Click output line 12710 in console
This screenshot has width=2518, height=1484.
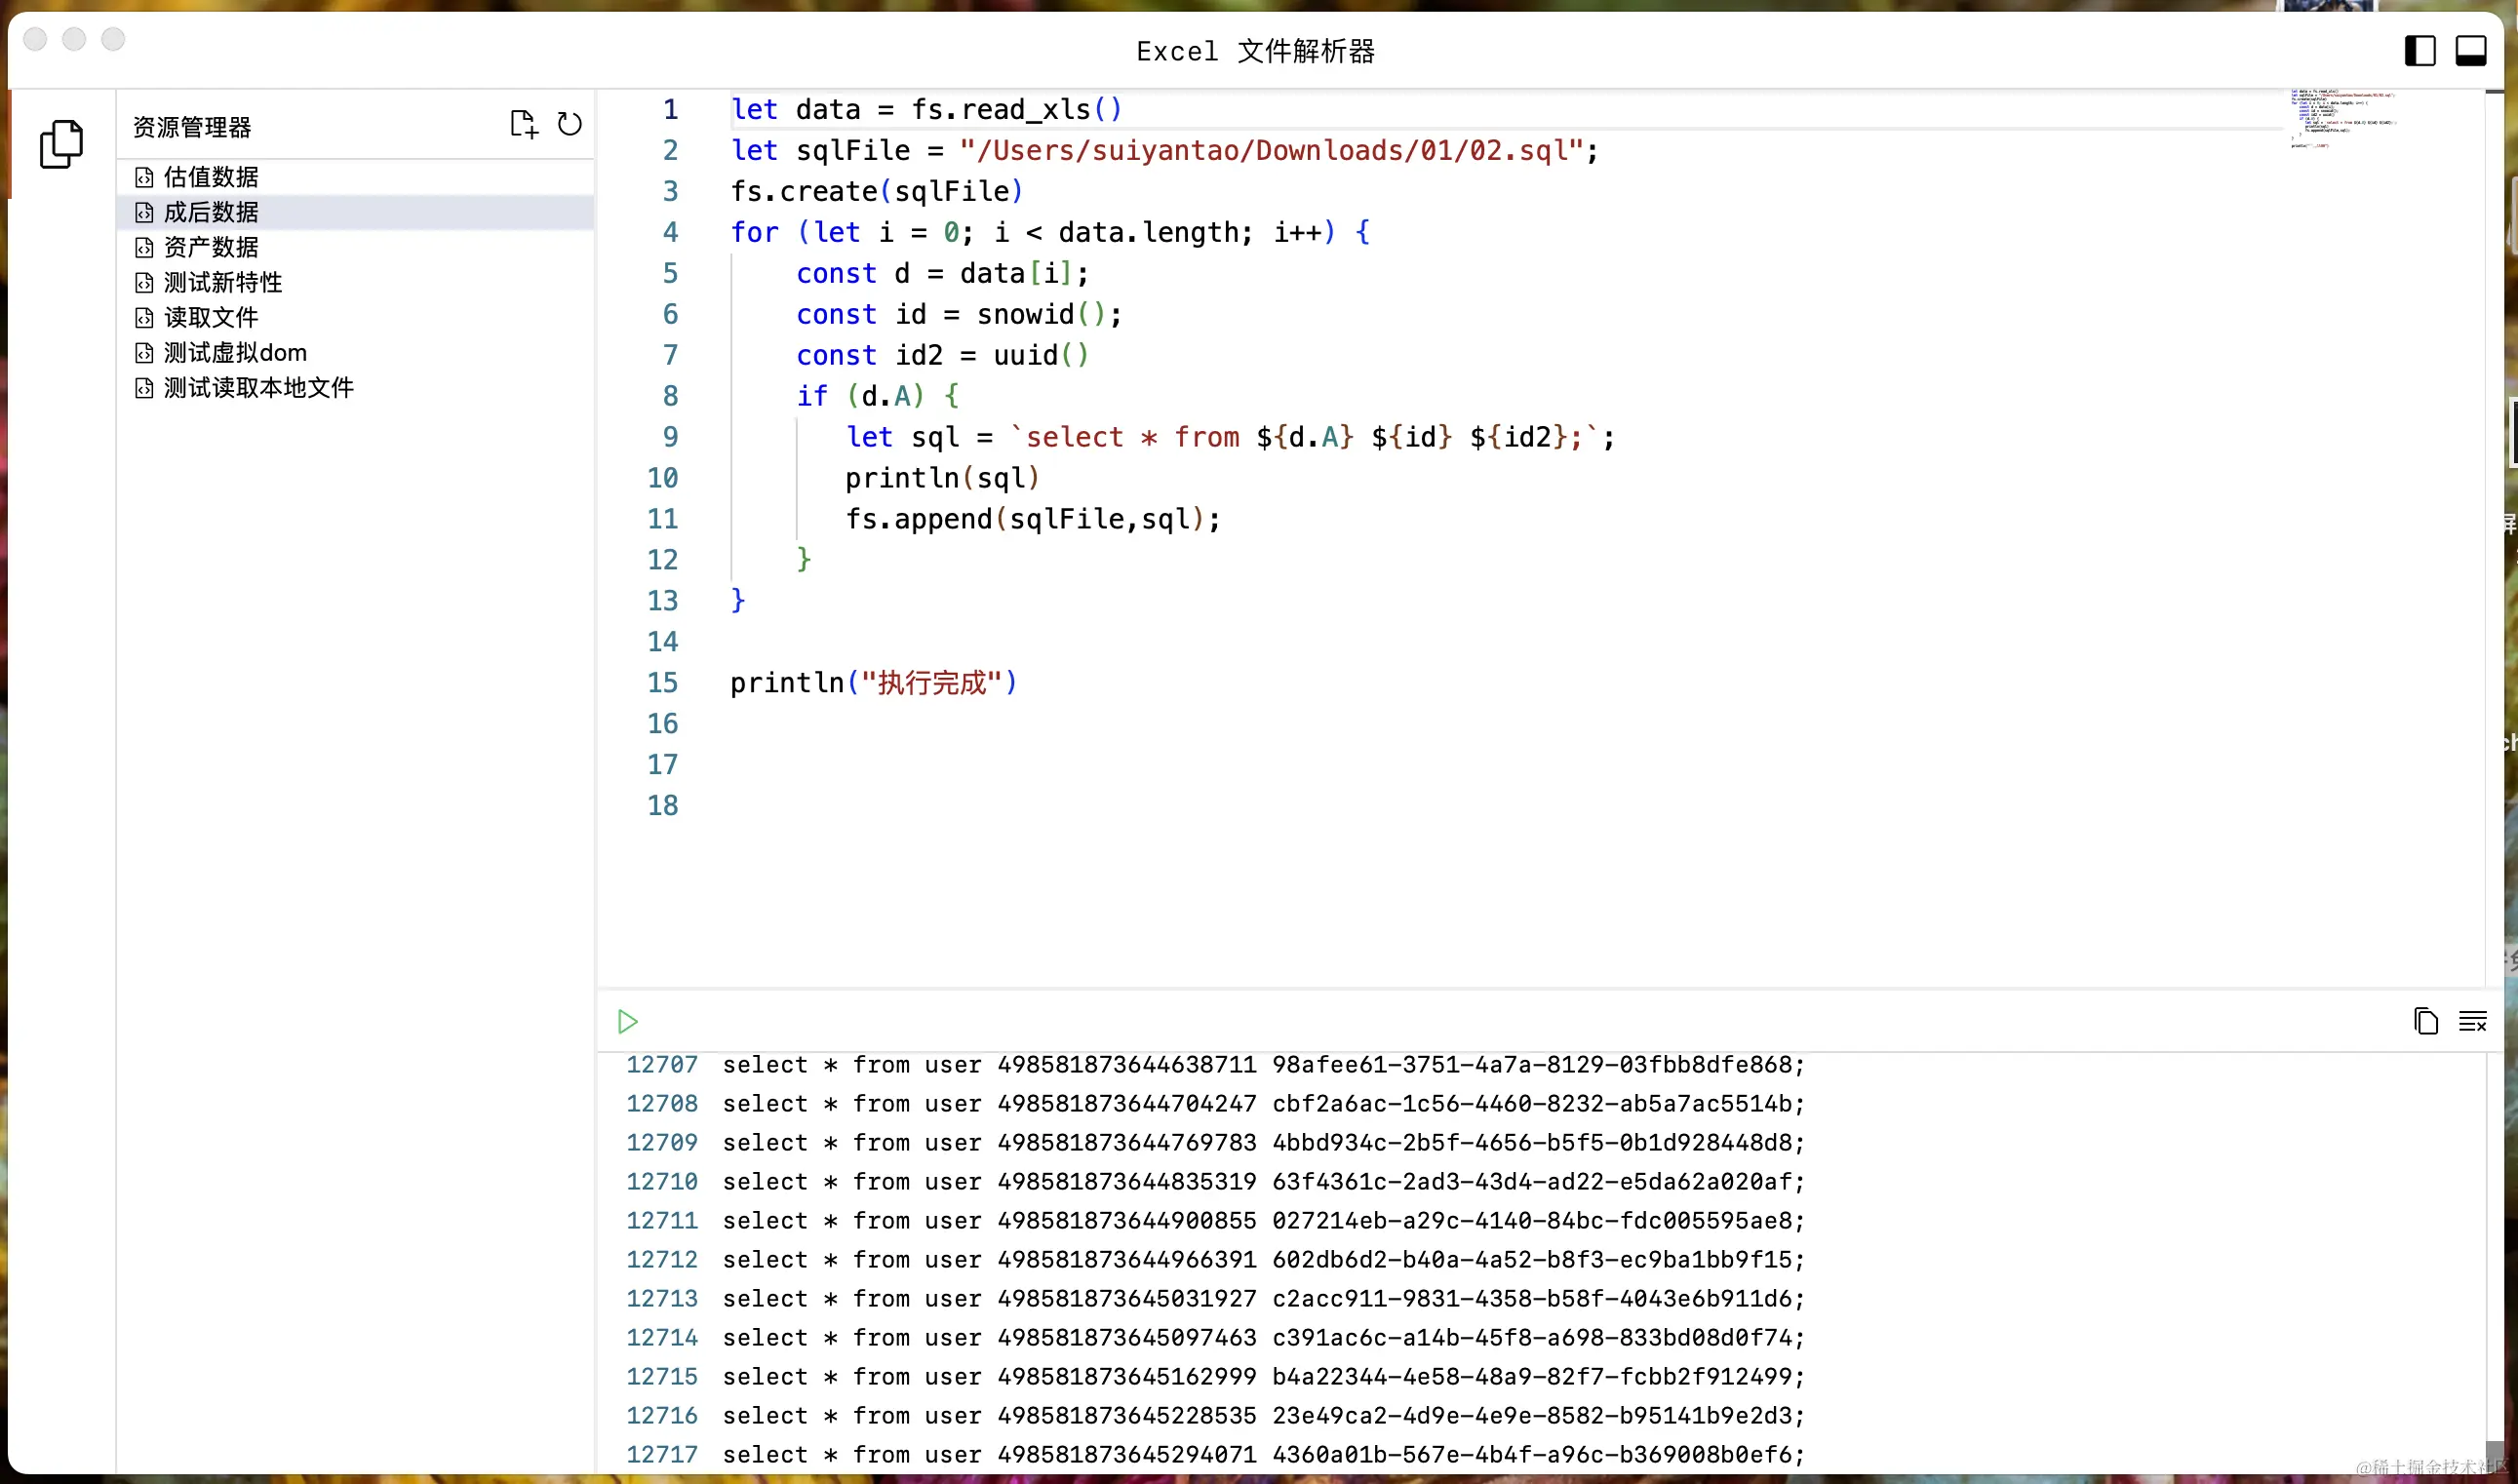pyautogui.click(x=1262, y=1181)
